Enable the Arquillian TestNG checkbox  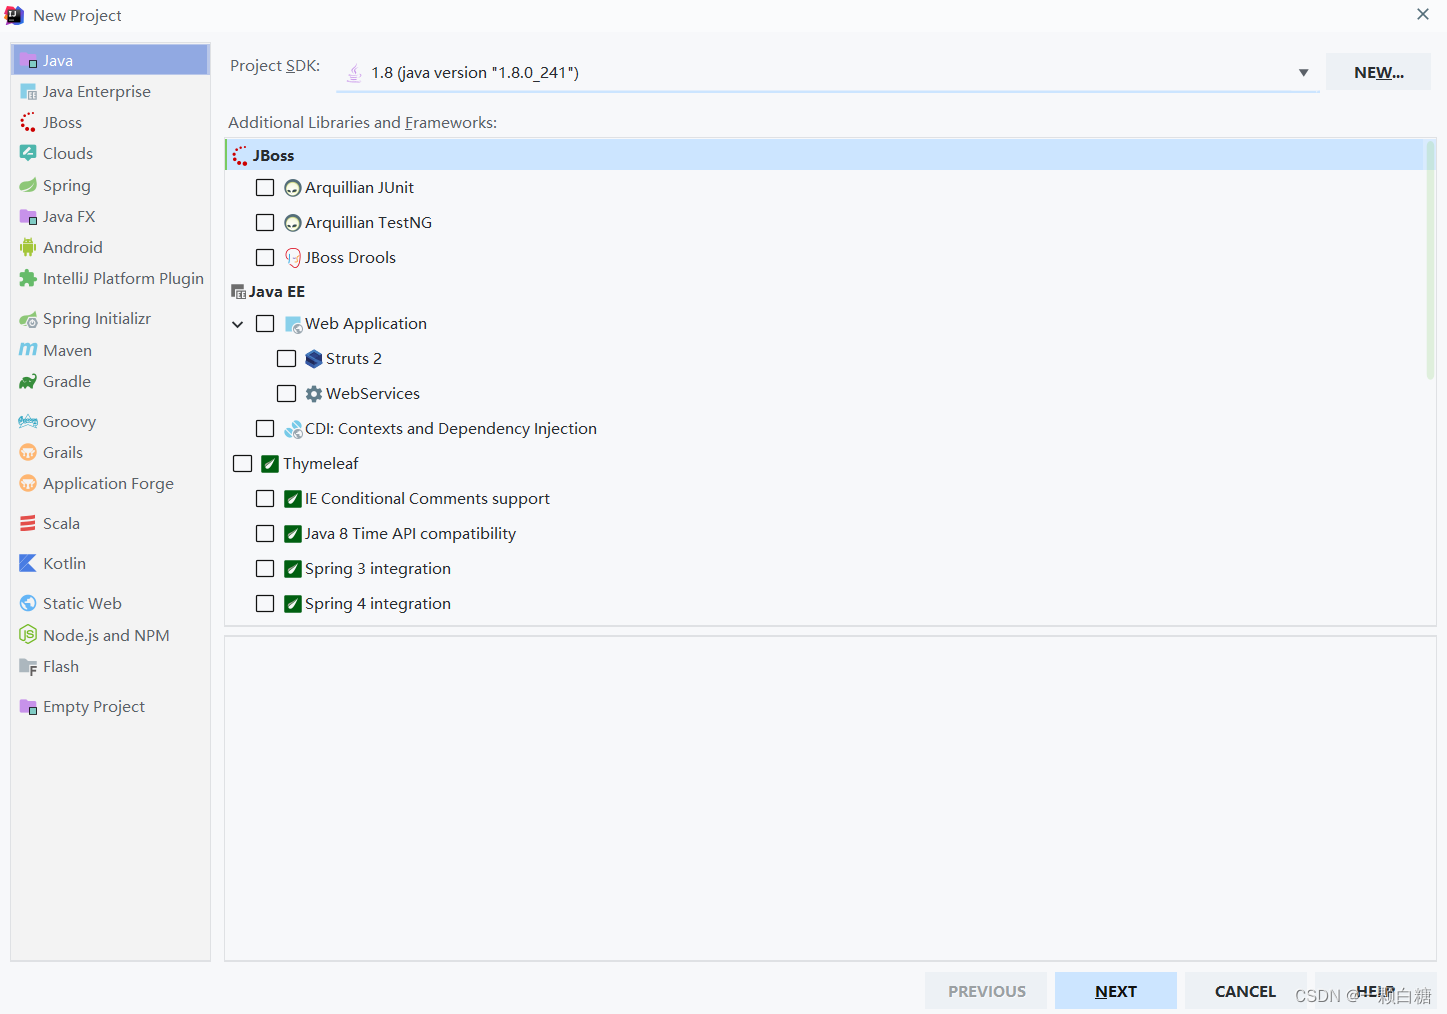pyautogui.click(x=265, y=223)
